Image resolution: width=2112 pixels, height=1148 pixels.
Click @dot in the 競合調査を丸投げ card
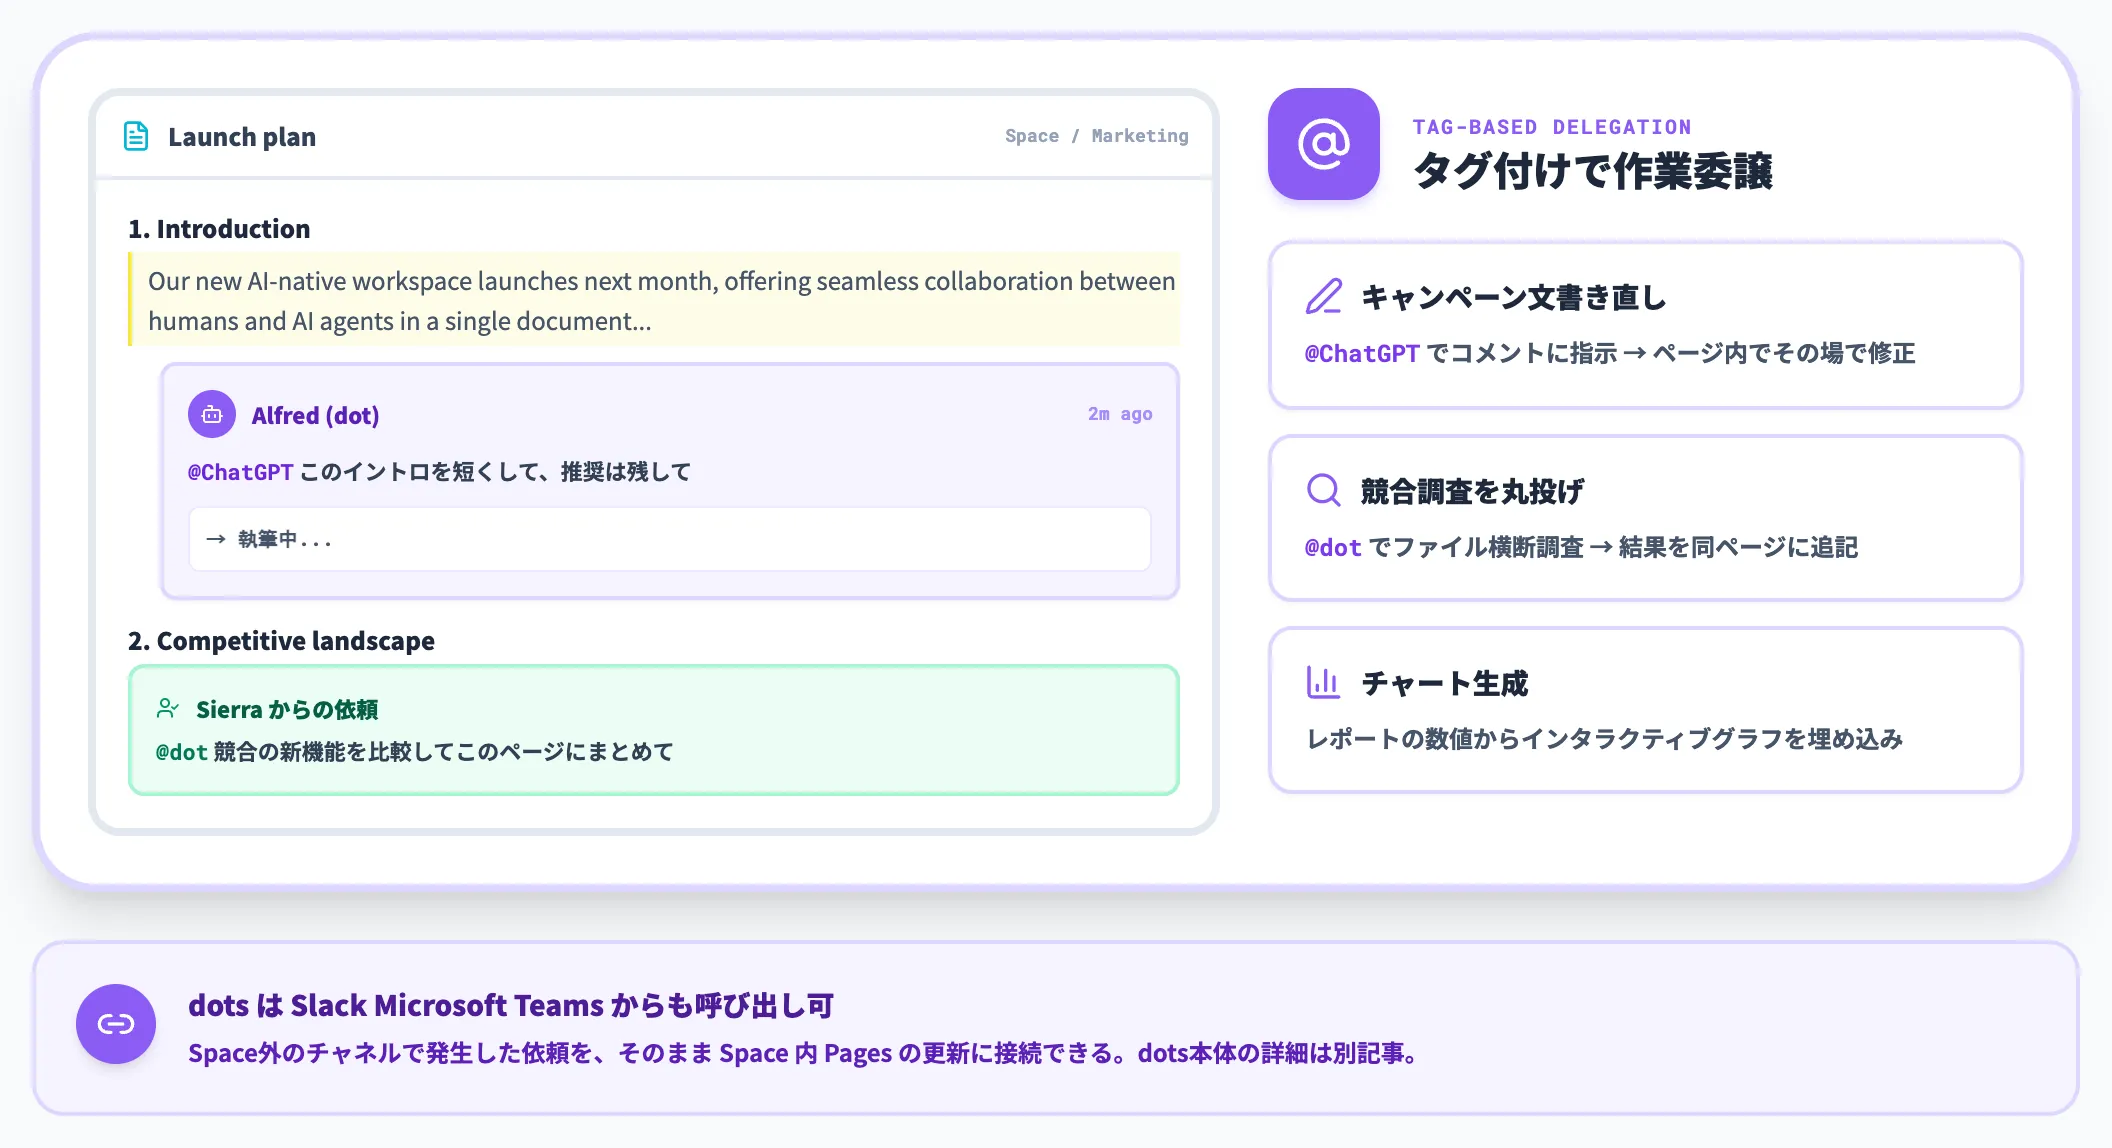(1333, 547)
